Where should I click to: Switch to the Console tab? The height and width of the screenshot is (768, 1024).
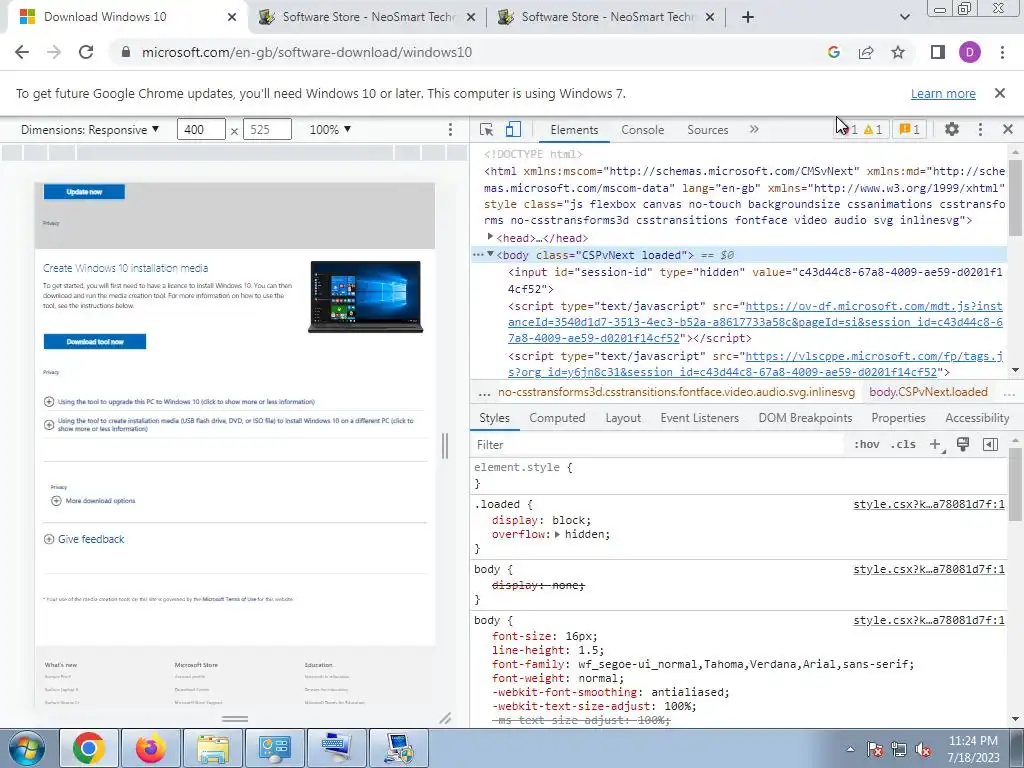click(643, 129)
